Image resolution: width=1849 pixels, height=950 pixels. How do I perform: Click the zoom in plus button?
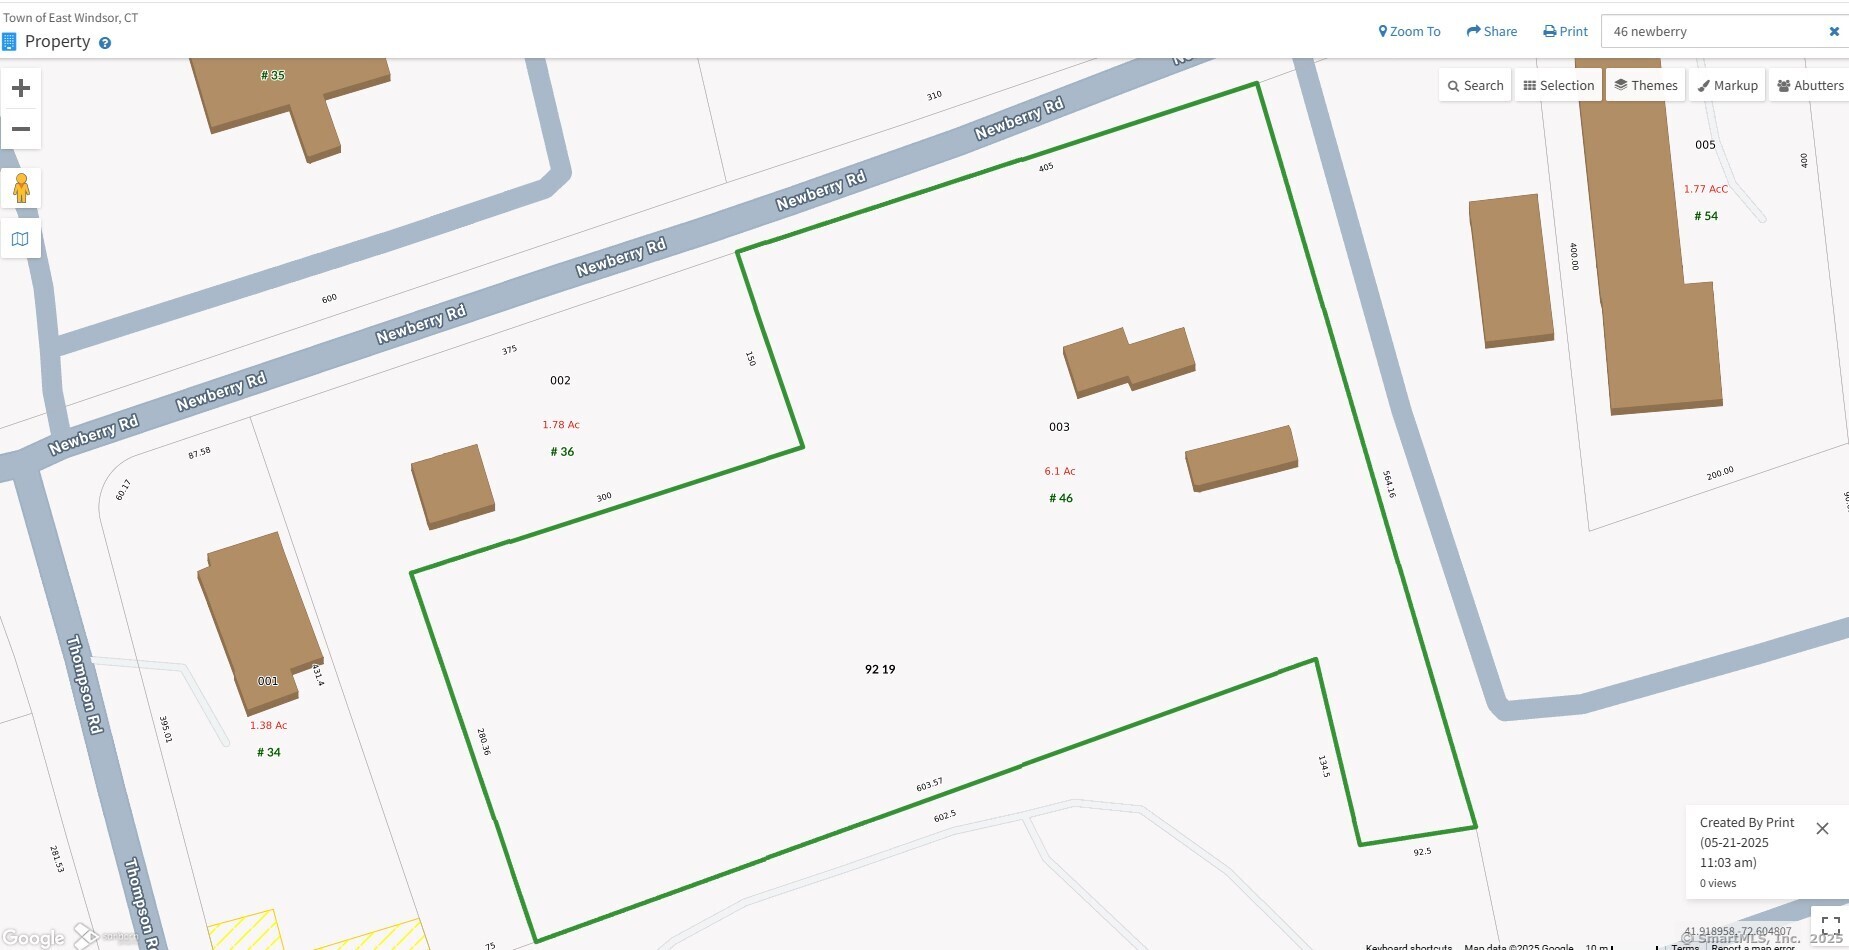pyautogui.click(x=21, y=89)
